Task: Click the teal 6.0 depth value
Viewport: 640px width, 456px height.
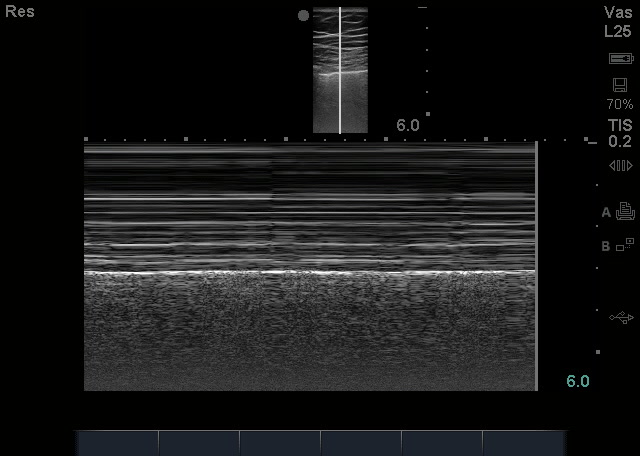Action: pos(578,381)
